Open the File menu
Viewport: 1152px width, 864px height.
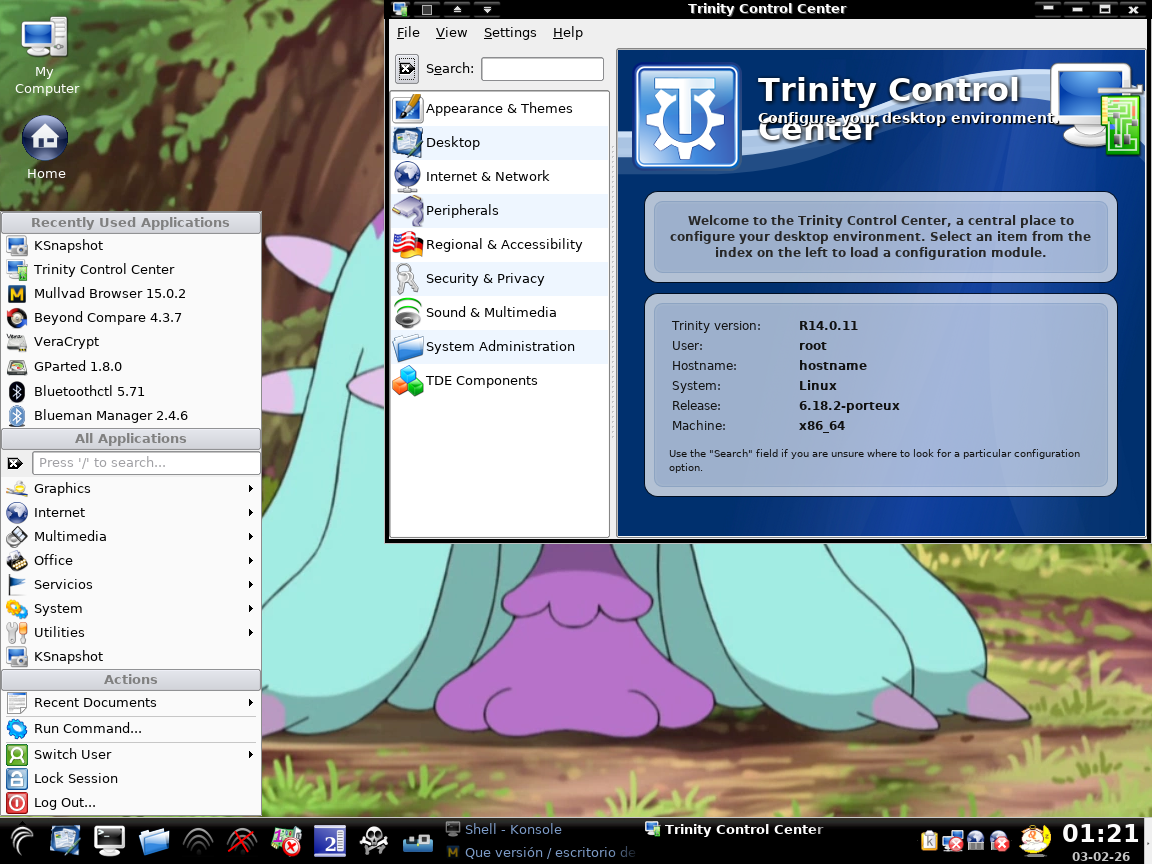(408, 32)
